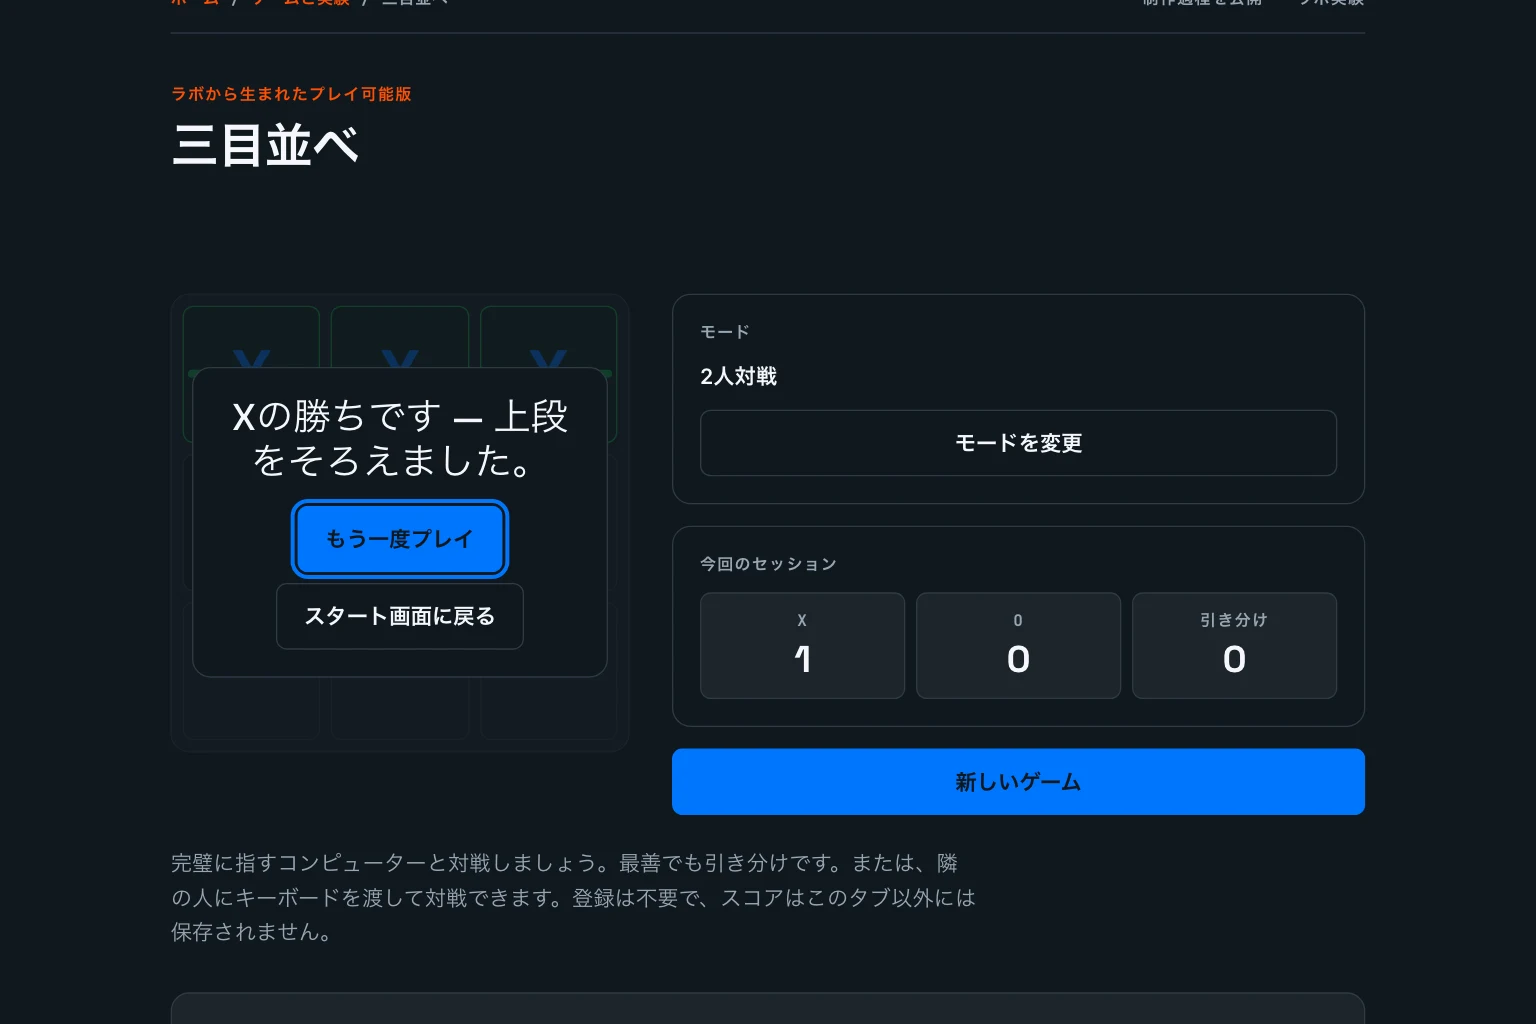Open モードを変更 to switch mode

[x=1018, y=443]
